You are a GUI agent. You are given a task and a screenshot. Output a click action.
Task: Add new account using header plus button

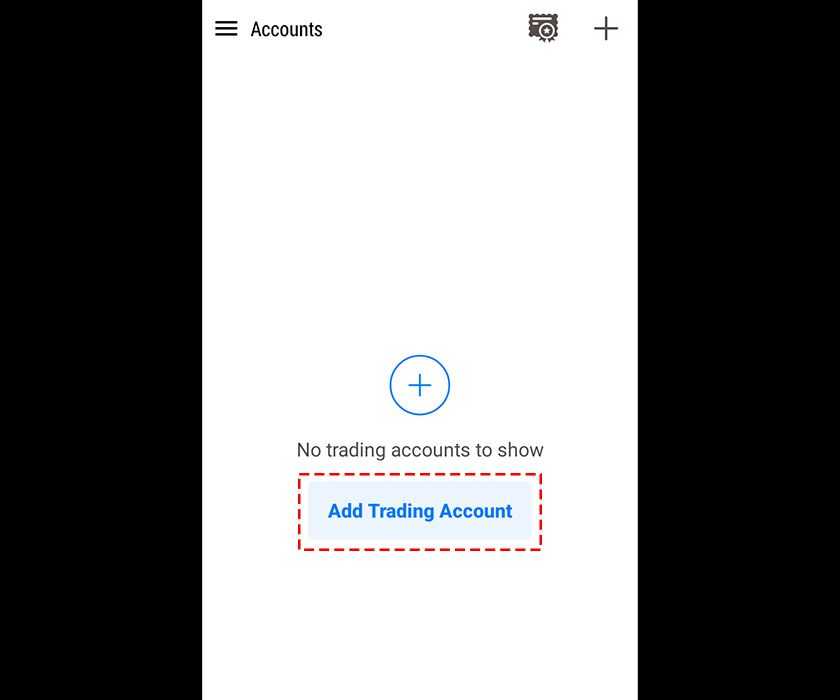coord(606,28)
